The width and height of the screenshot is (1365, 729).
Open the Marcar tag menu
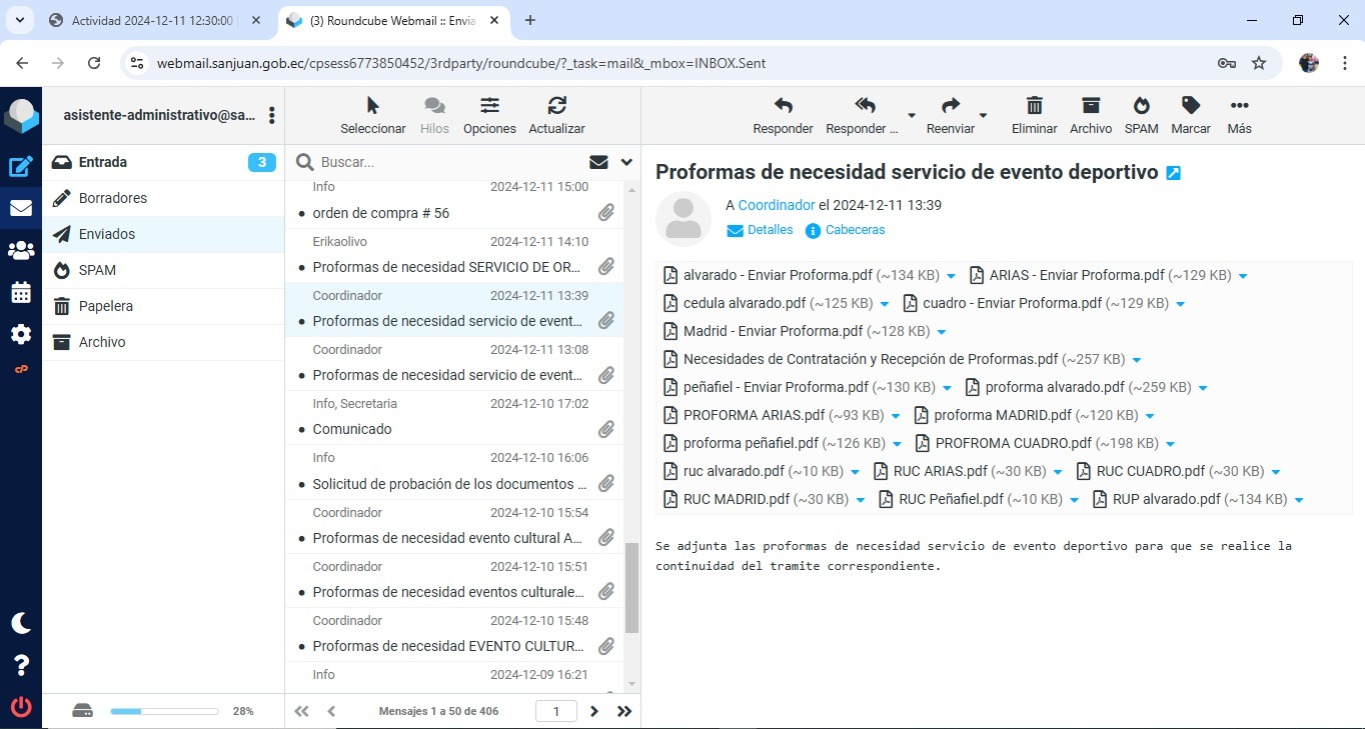tap(1190, 106)
